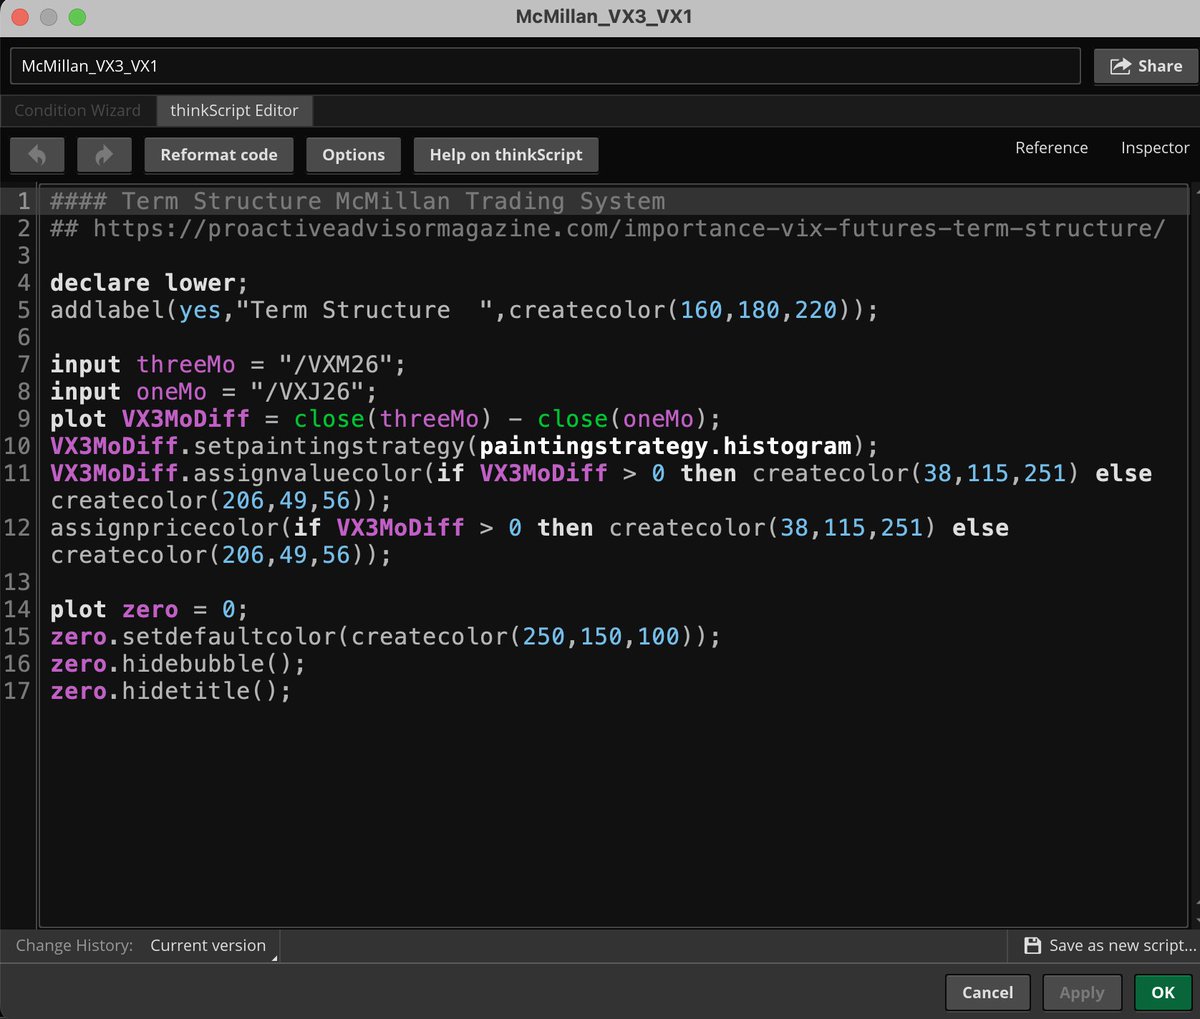Click the window title McMillan_VX3_VX1

(x=604, y=17)
